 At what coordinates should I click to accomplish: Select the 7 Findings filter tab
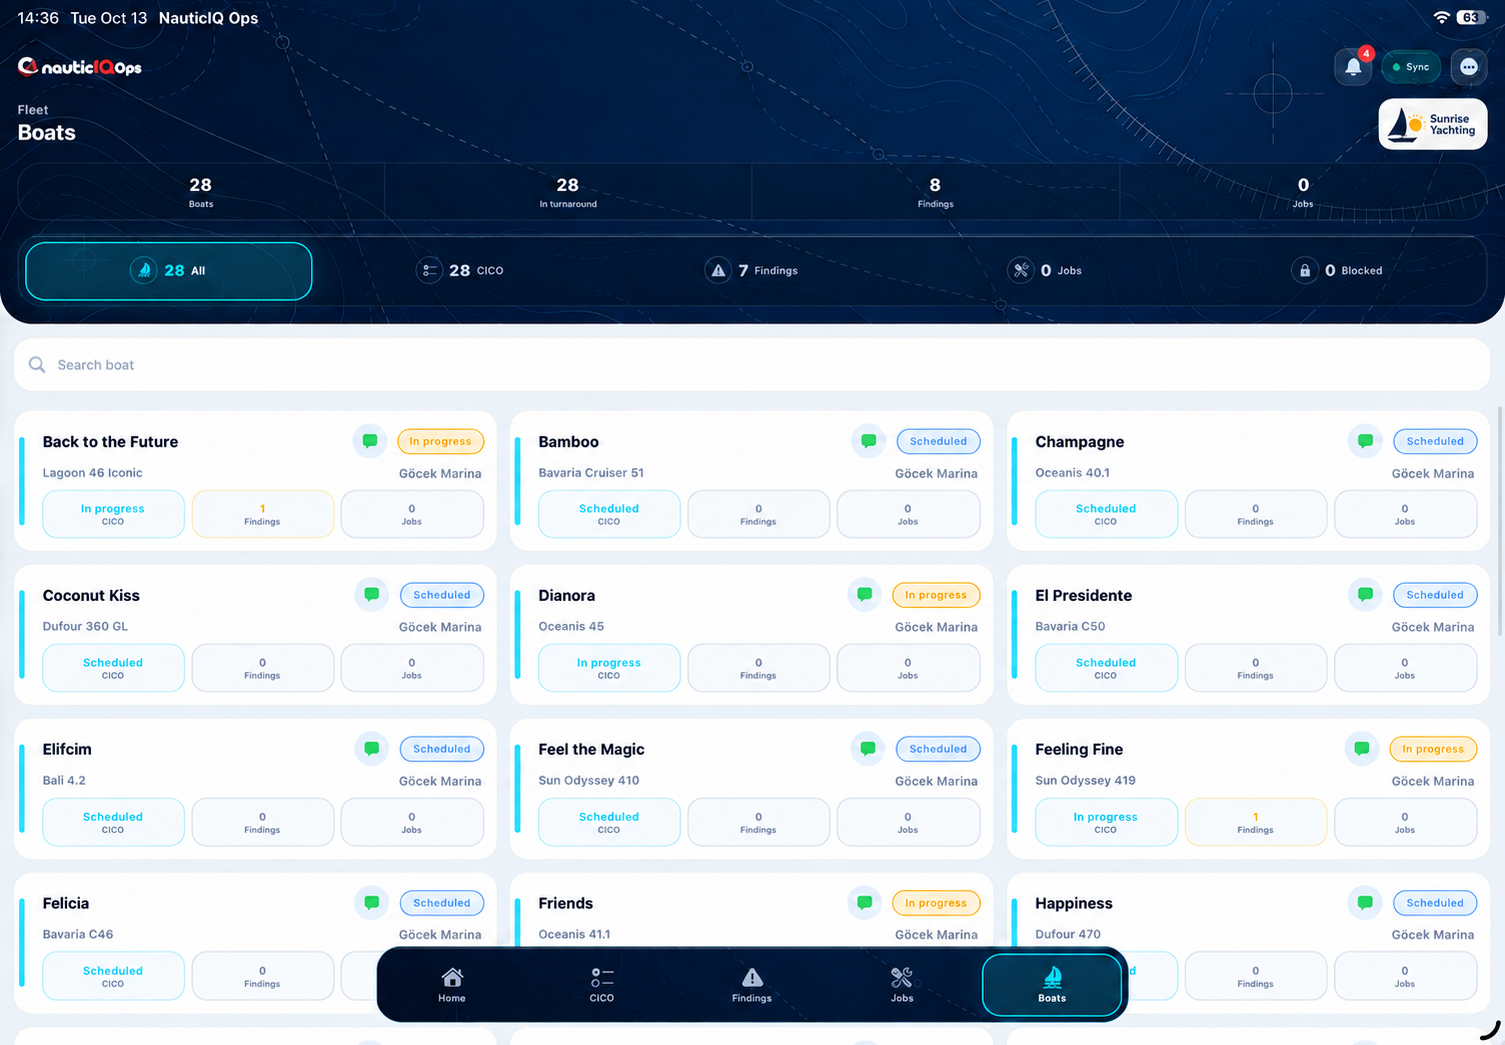tap(752, 271)
